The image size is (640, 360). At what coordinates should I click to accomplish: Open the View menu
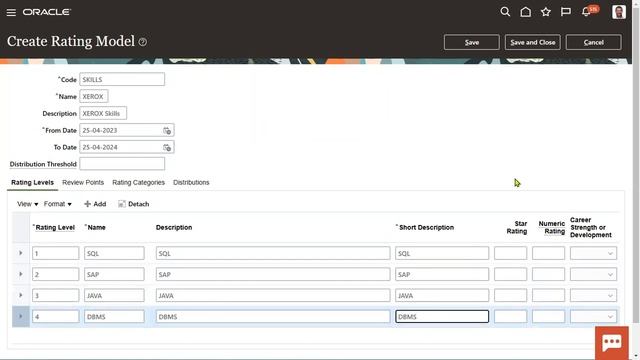coord(27,204)
